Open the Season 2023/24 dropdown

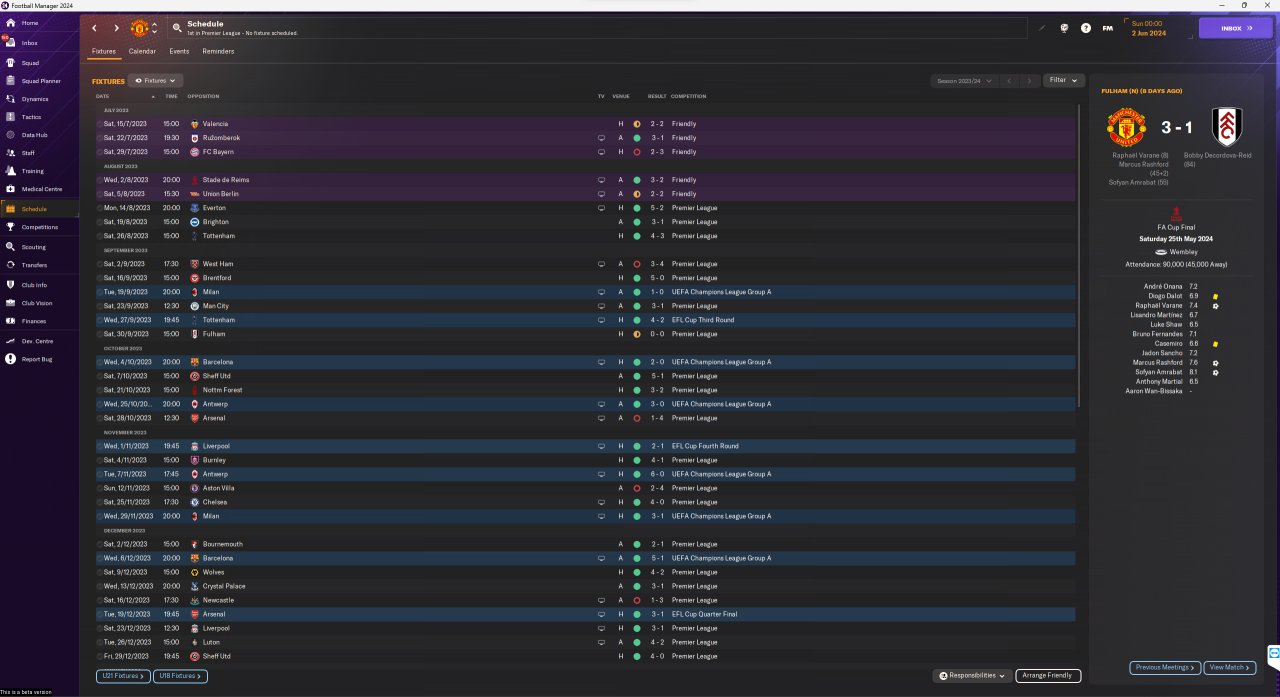click(x=963, y=80)
